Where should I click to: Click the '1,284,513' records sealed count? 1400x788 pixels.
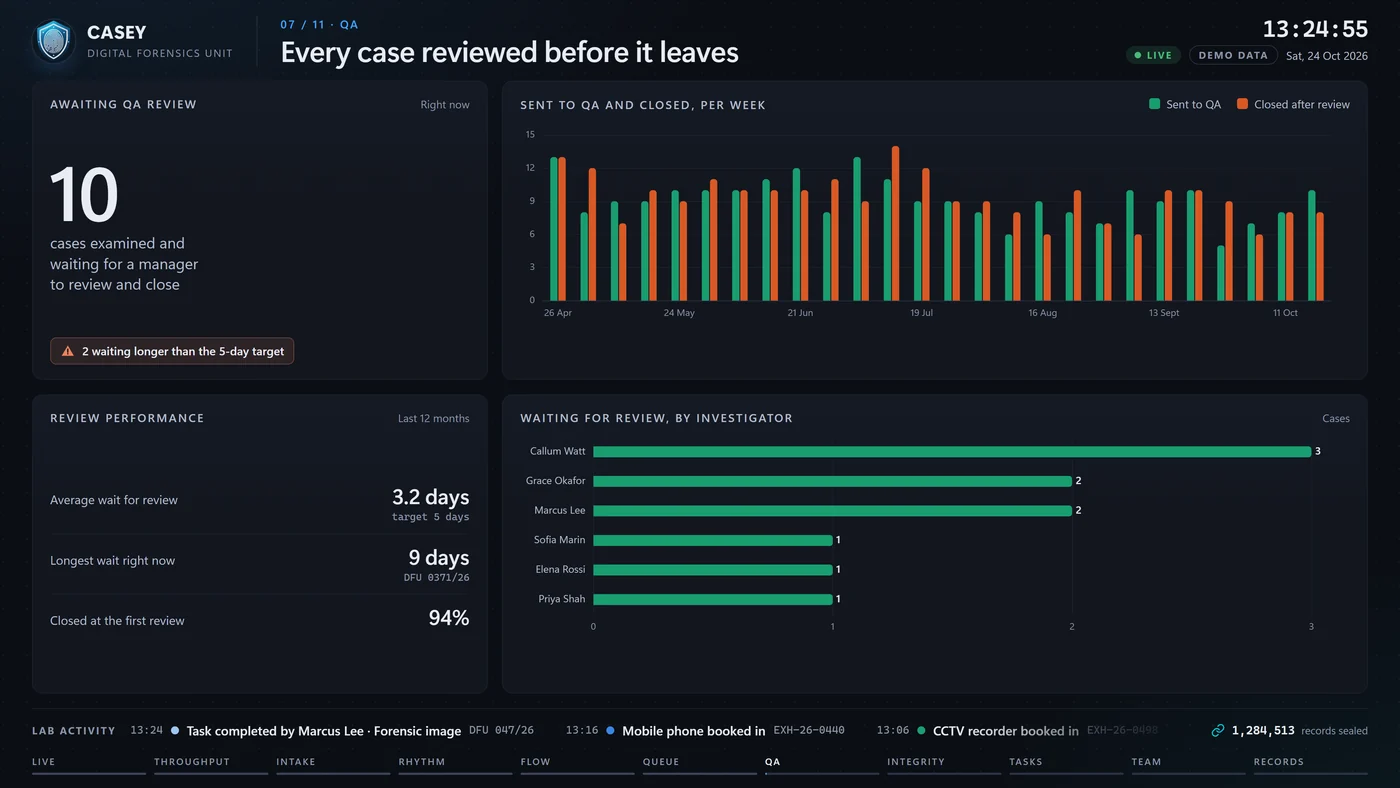click(x=1263, y=731)
